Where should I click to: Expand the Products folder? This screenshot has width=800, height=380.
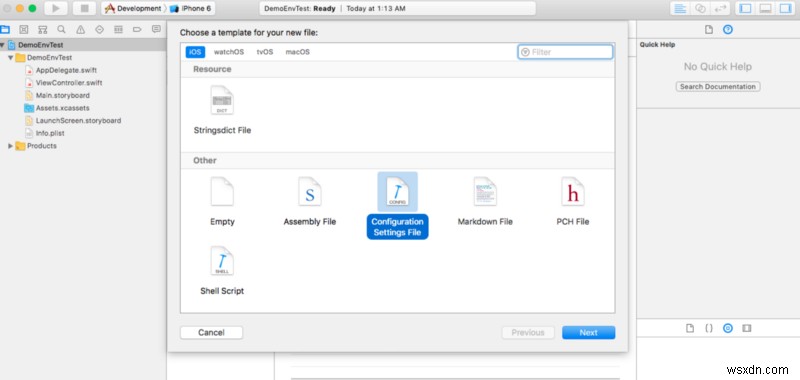click(x=11, y=146)
